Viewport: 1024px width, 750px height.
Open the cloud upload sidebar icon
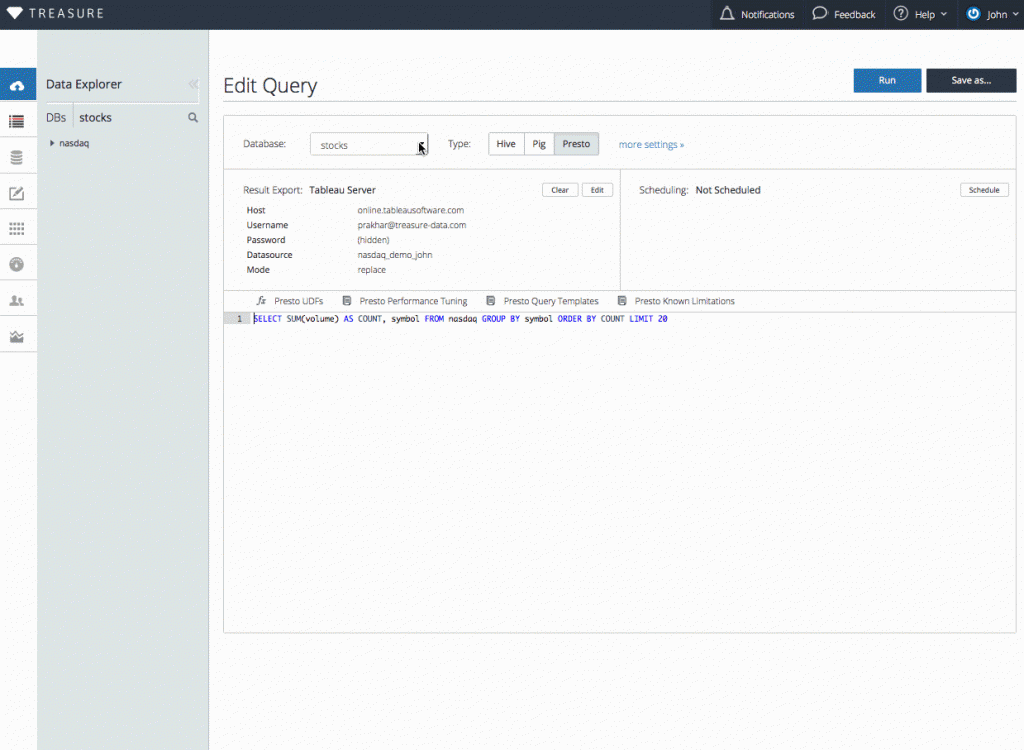(17, 86)
